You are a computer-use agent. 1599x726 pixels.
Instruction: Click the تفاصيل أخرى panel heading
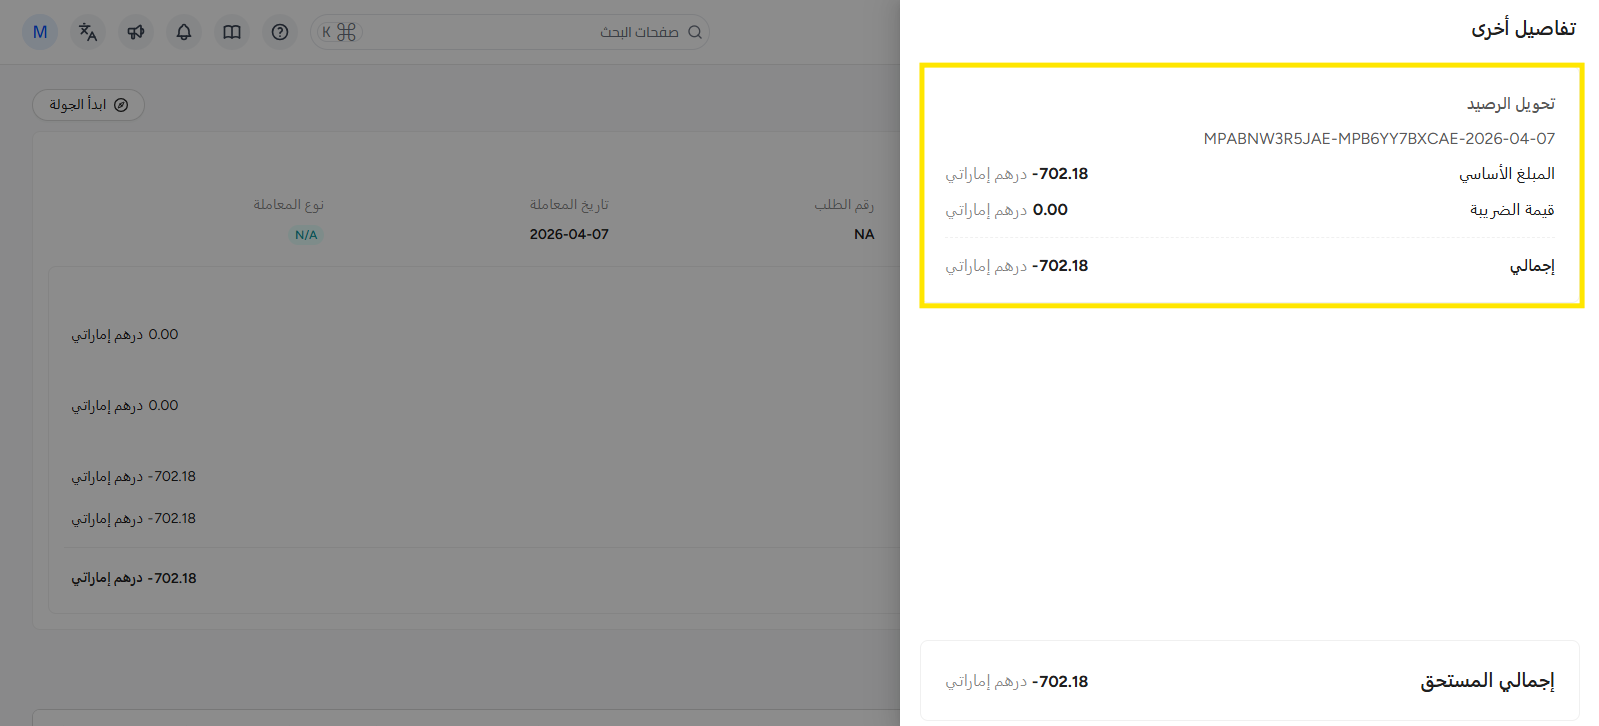coord(1522,29)
